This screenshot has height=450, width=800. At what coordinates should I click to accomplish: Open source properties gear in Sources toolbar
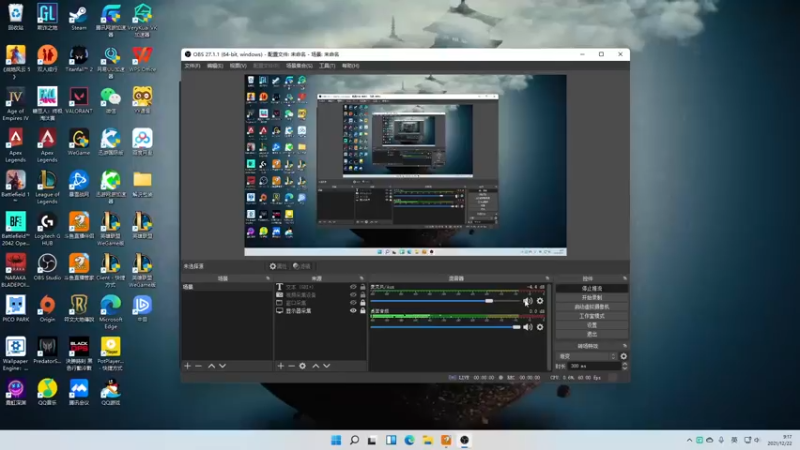click(303, 366)
